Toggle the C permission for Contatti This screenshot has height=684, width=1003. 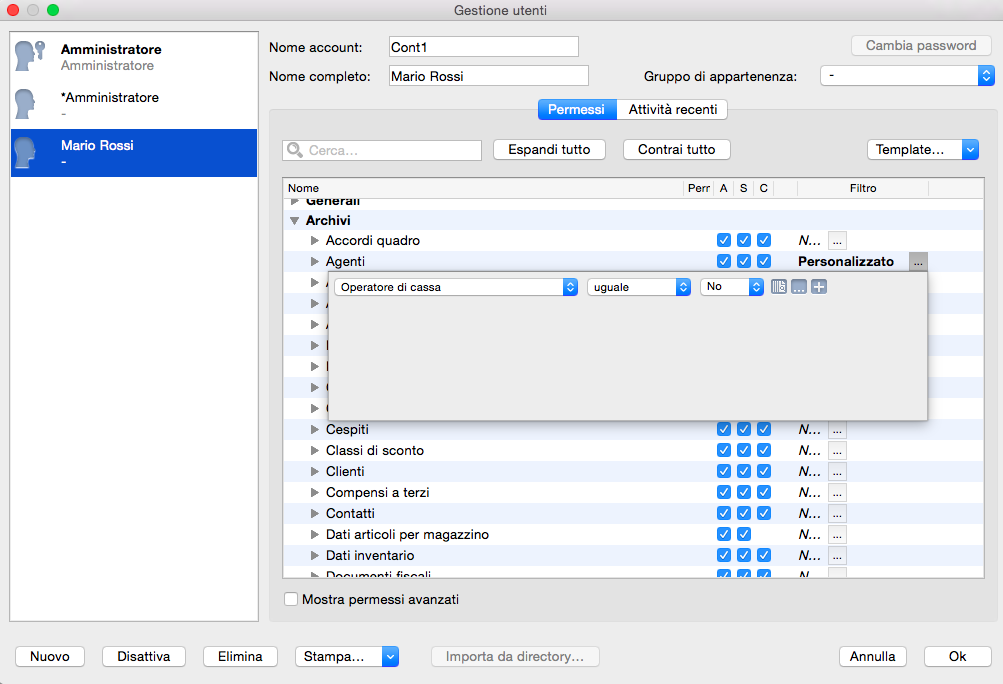[x=764, y=513]
